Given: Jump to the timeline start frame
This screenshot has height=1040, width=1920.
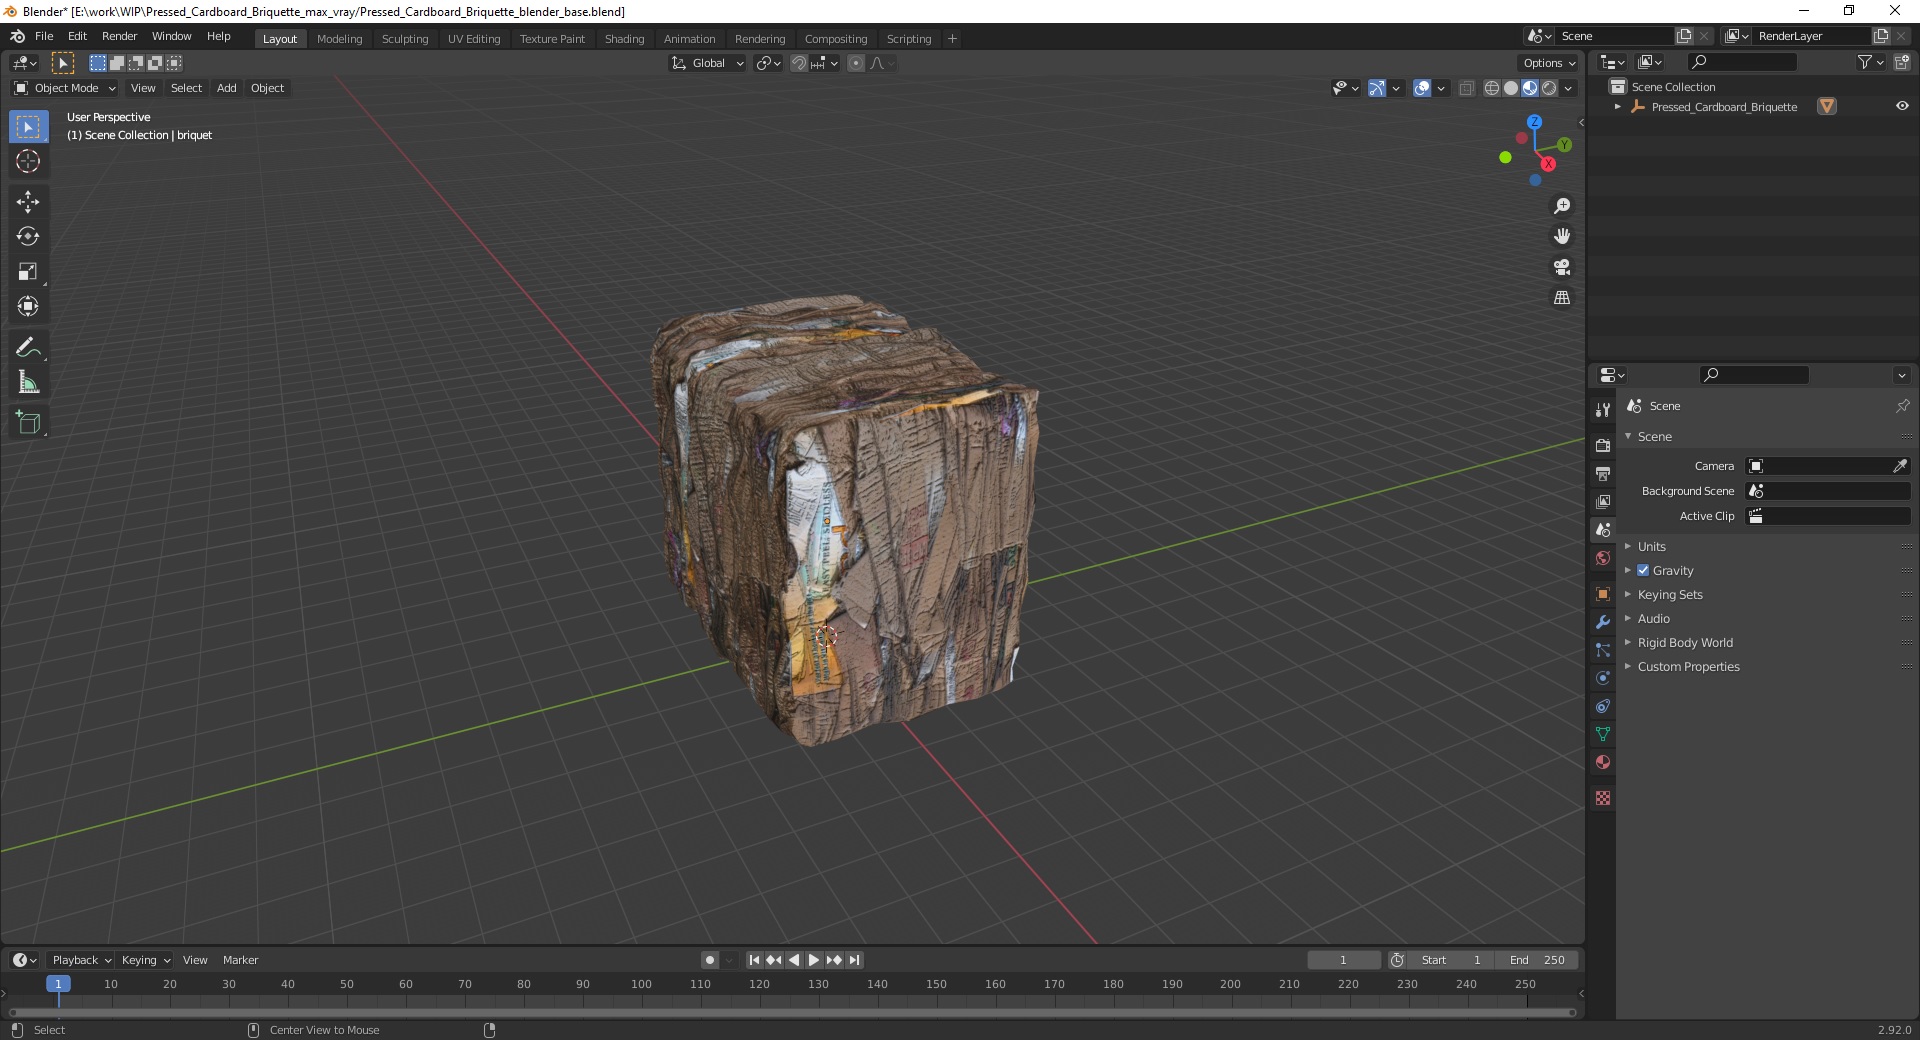Looking at the screenshot, I should (754, 960).
